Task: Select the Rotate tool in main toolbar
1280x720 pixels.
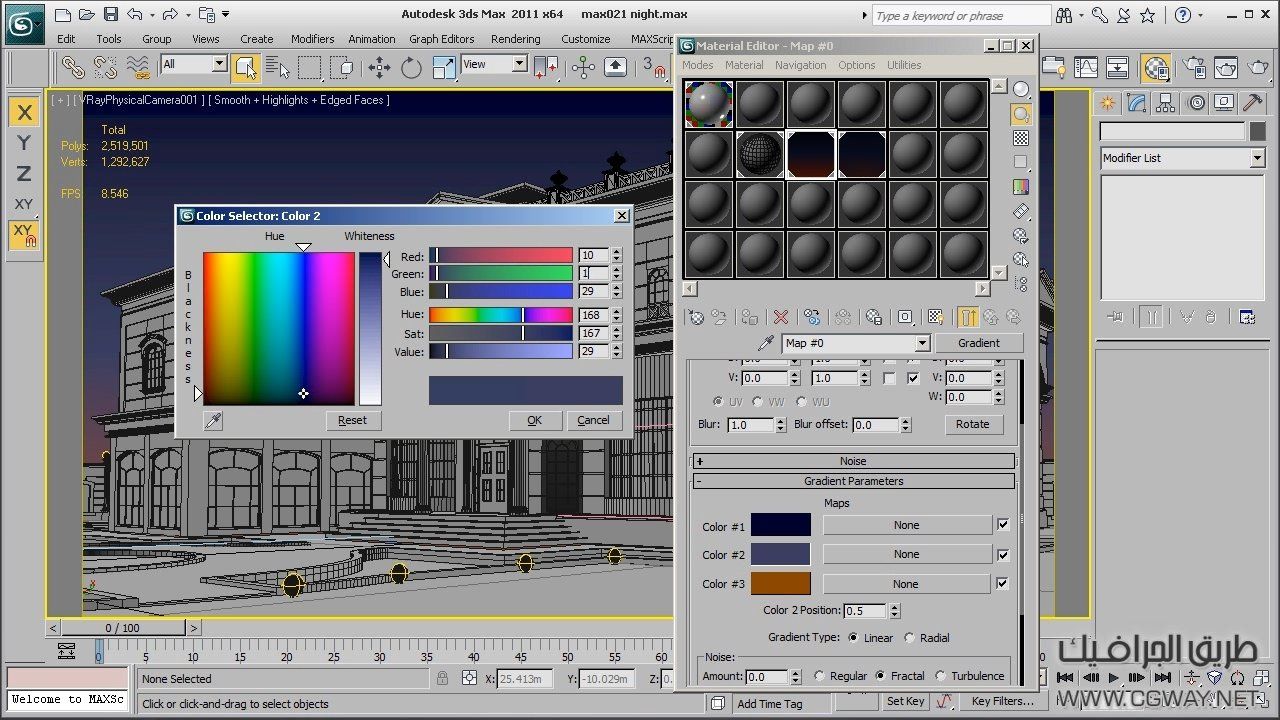Action: click(411, 67)
